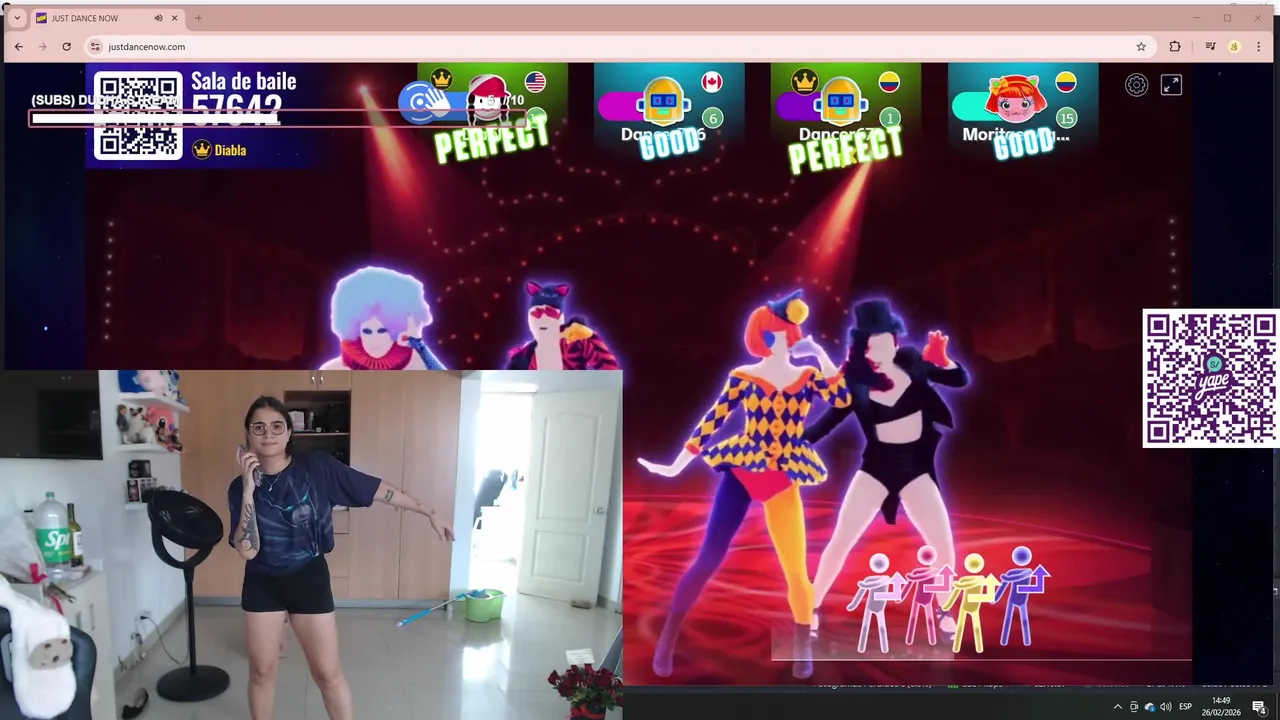Click the white dance pictogram figure

[x=877, y=602]
